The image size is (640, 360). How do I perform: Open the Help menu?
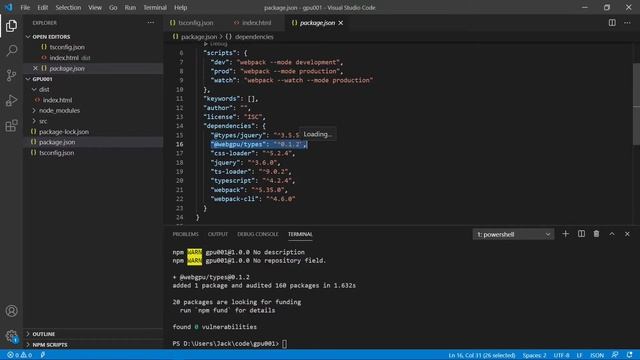coord(180,7)
